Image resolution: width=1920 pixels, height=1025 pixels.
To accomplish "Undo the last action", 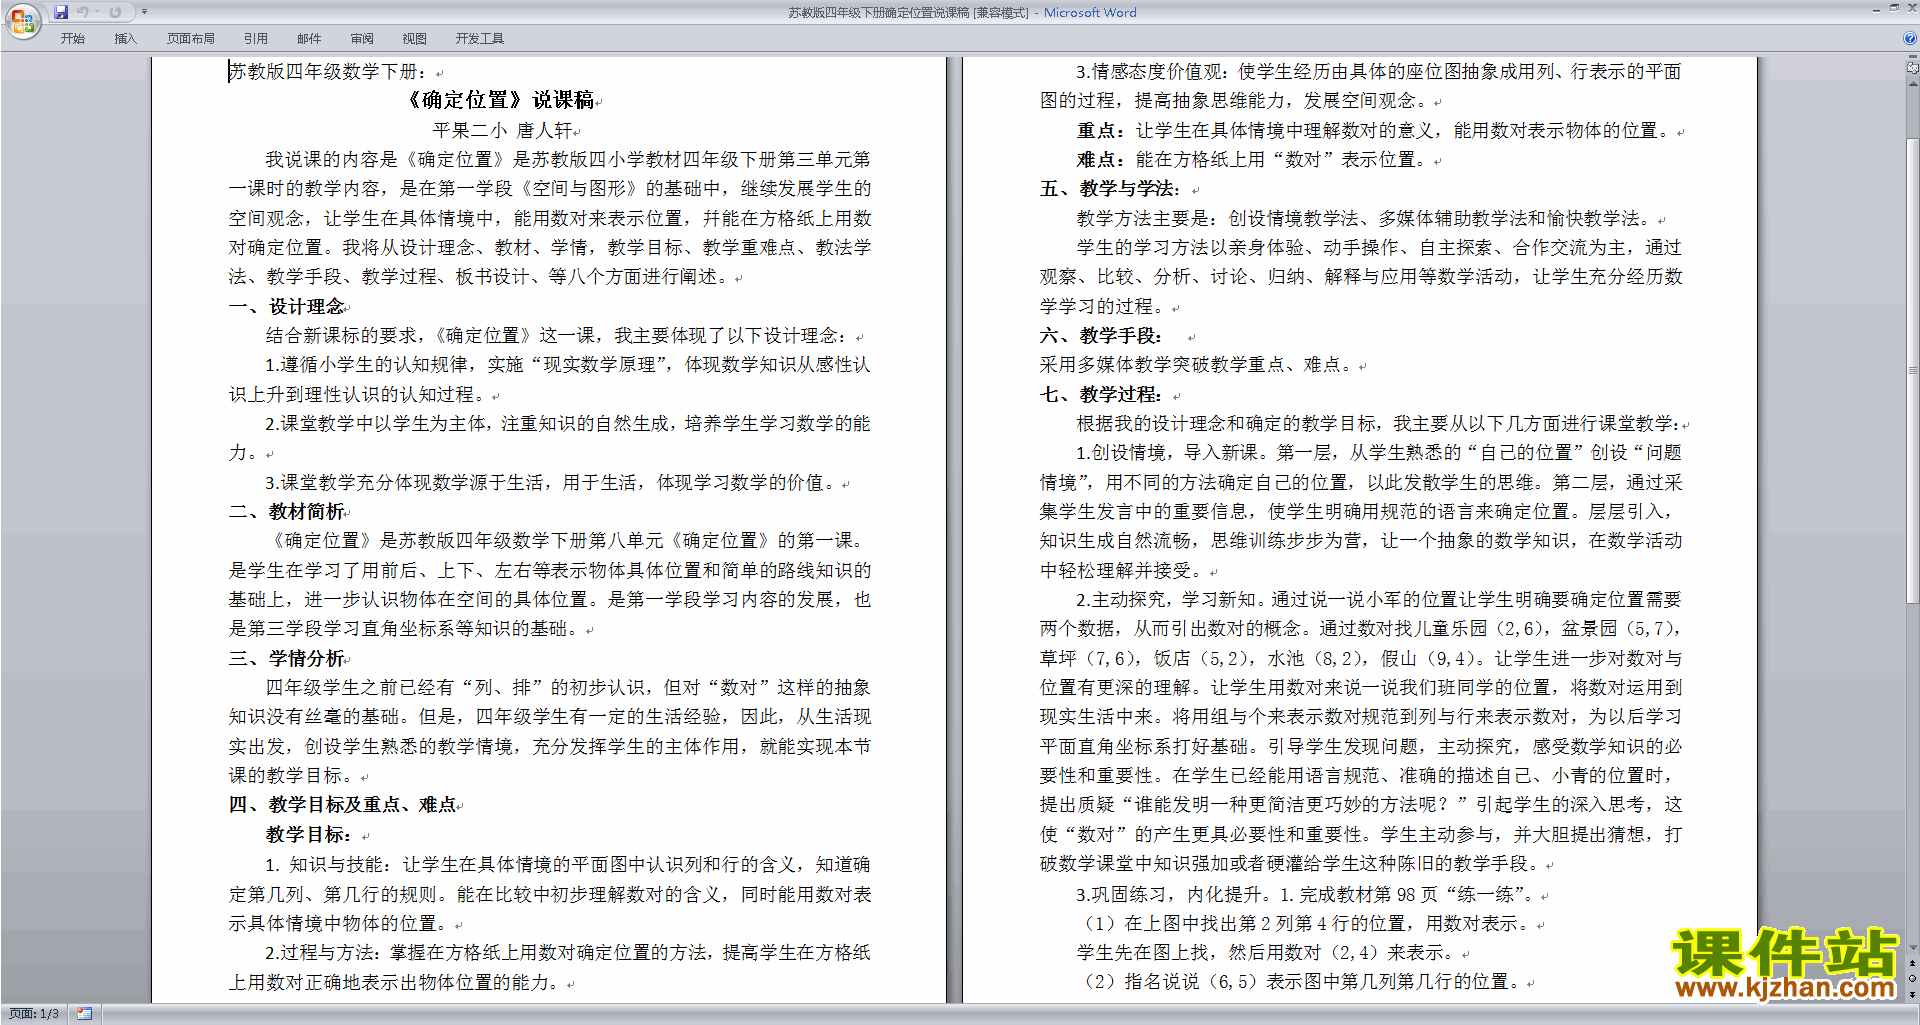I will tap(82, 12).
